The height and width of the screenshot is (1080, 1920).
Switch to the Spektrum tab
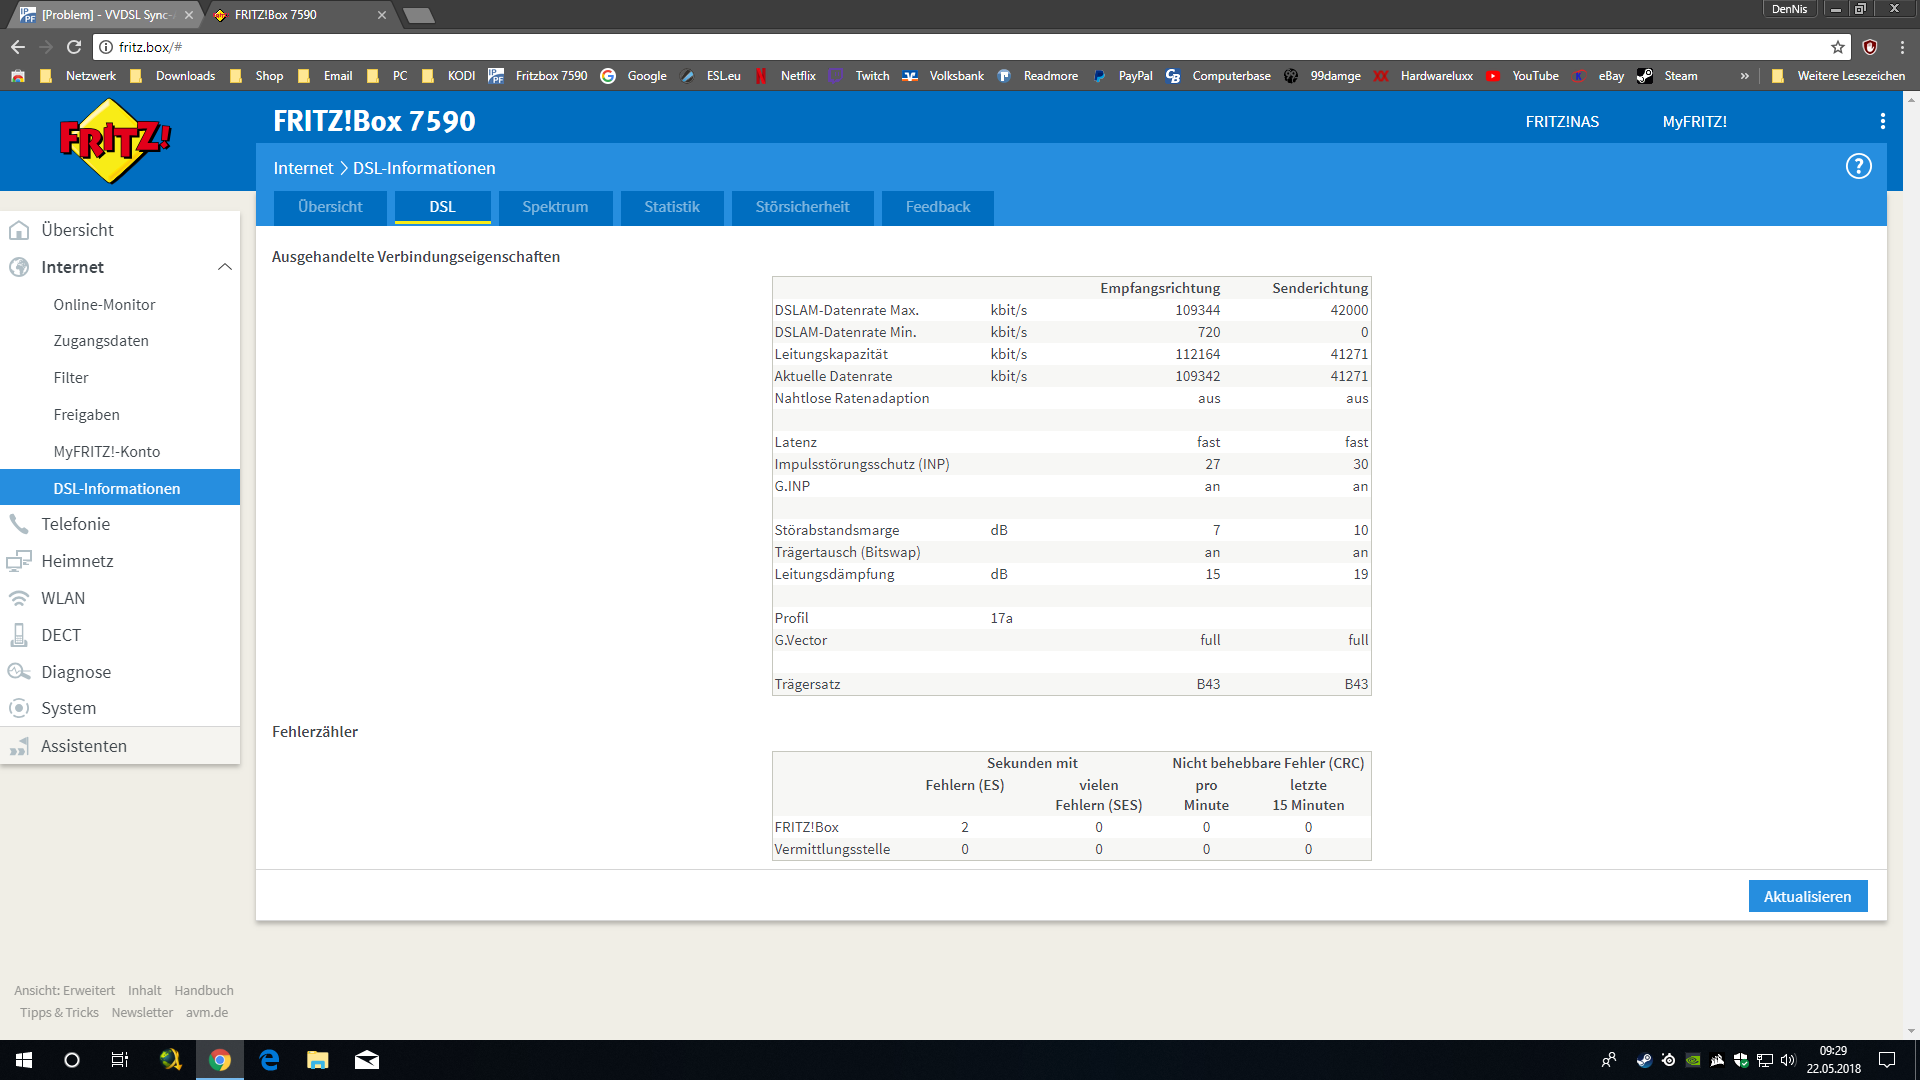point(555,207)
